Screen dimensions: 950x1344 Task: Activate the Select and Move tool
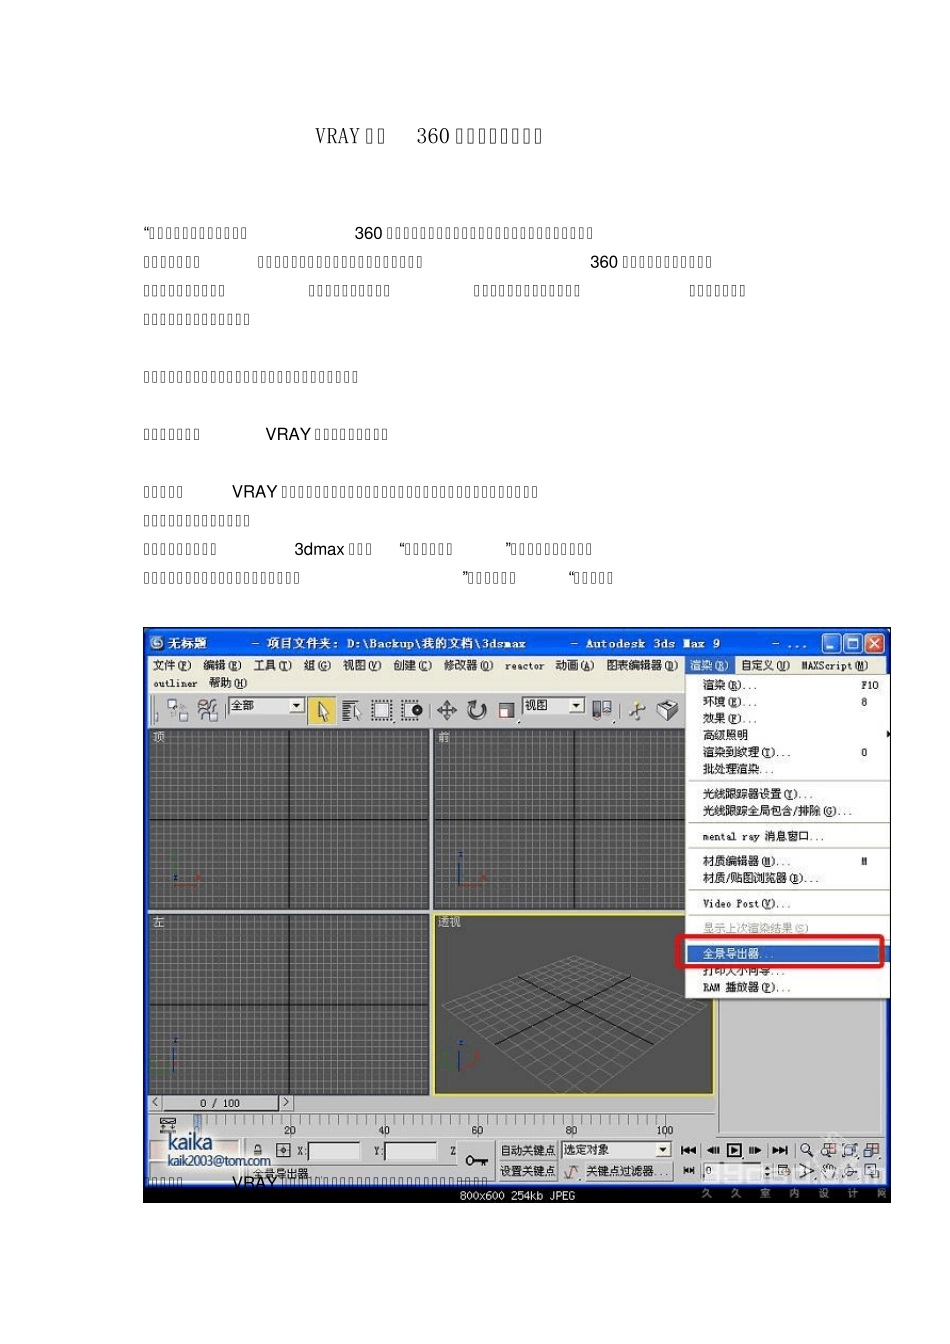(x=447, y=710)
